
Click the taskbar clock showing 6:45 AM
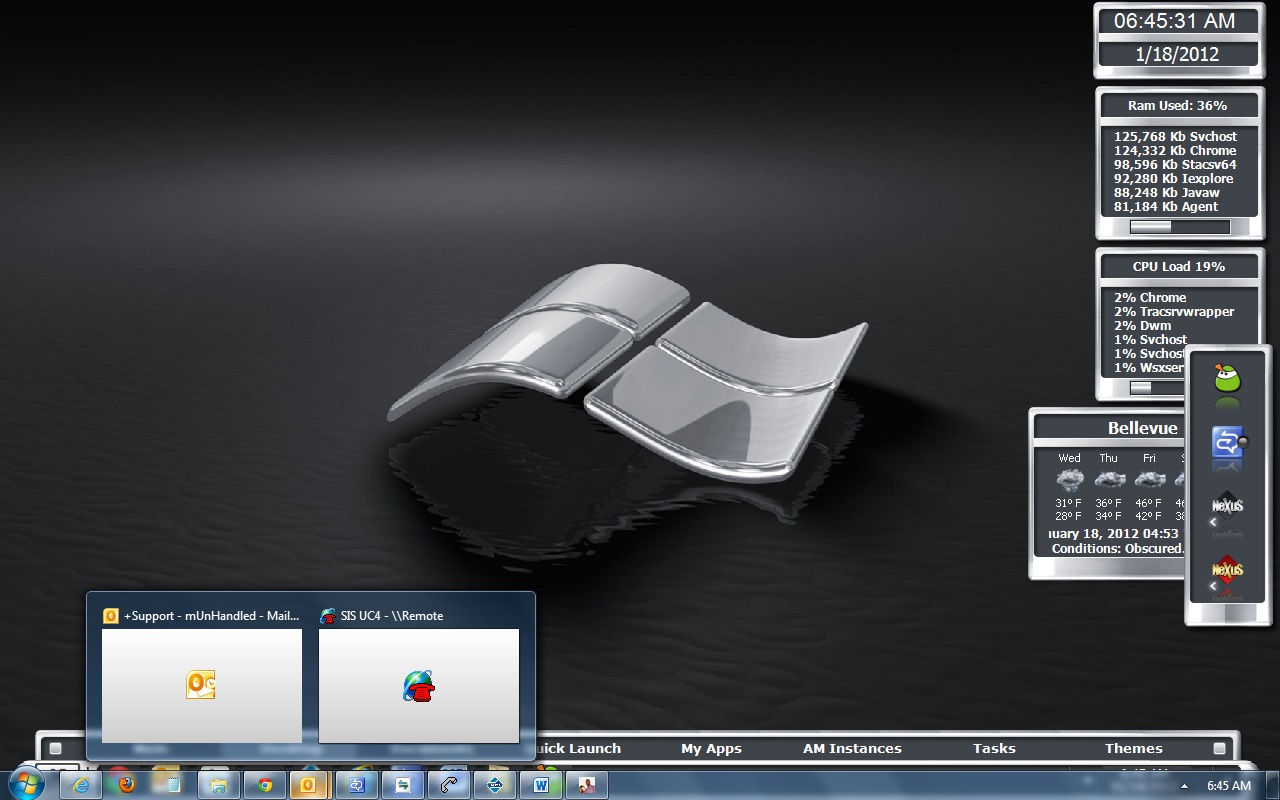coord(1228,786)
